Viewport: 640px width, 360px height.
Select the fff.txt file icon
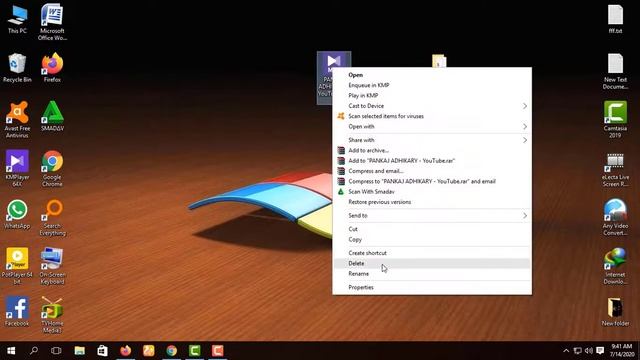[616, 19]
